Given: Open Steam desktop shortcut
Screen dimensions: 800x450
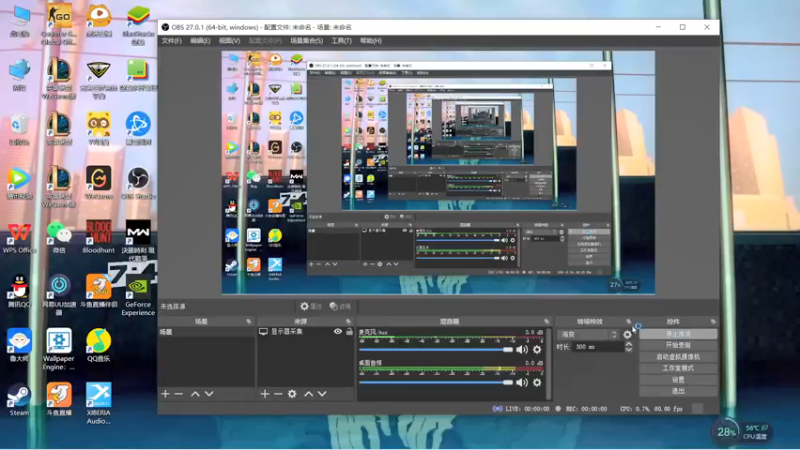Looking at the screenshot, I should tap(19, 400).
